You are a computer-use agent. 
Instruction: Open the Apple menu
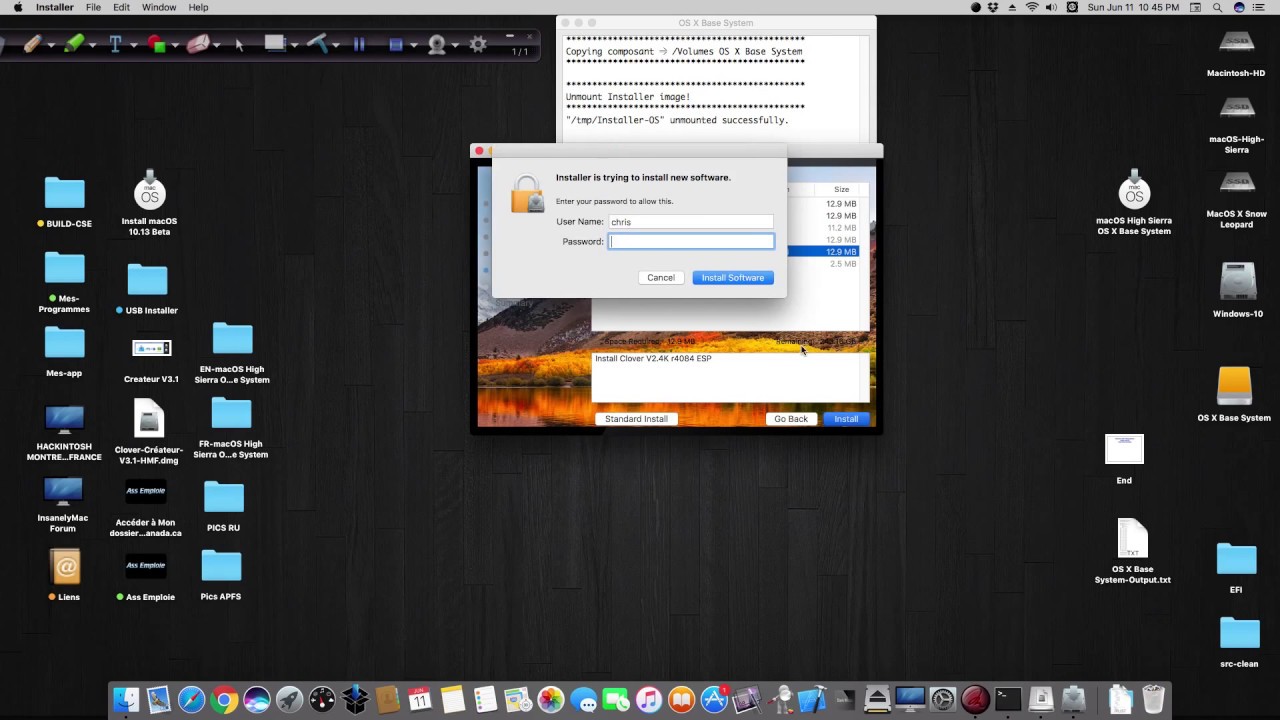coord(18,7)
